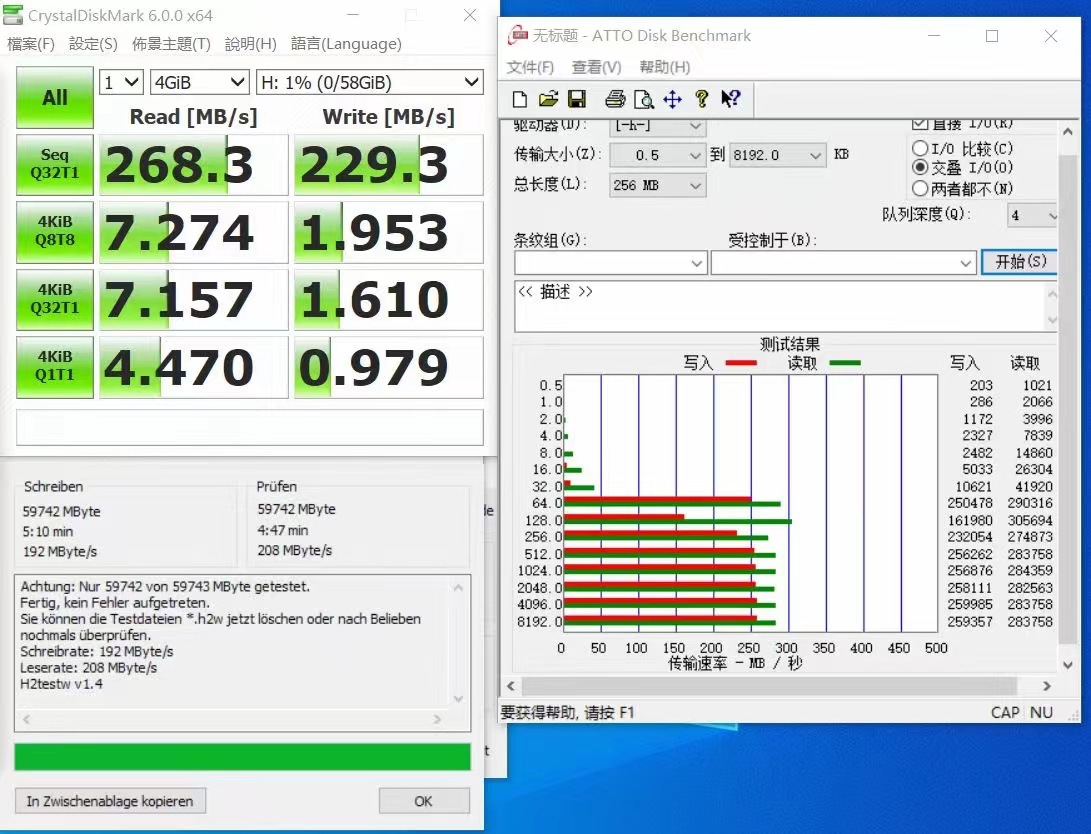
Task: Click the Print icon in ATTO toolbar
Action: click(x=615, y=99)
